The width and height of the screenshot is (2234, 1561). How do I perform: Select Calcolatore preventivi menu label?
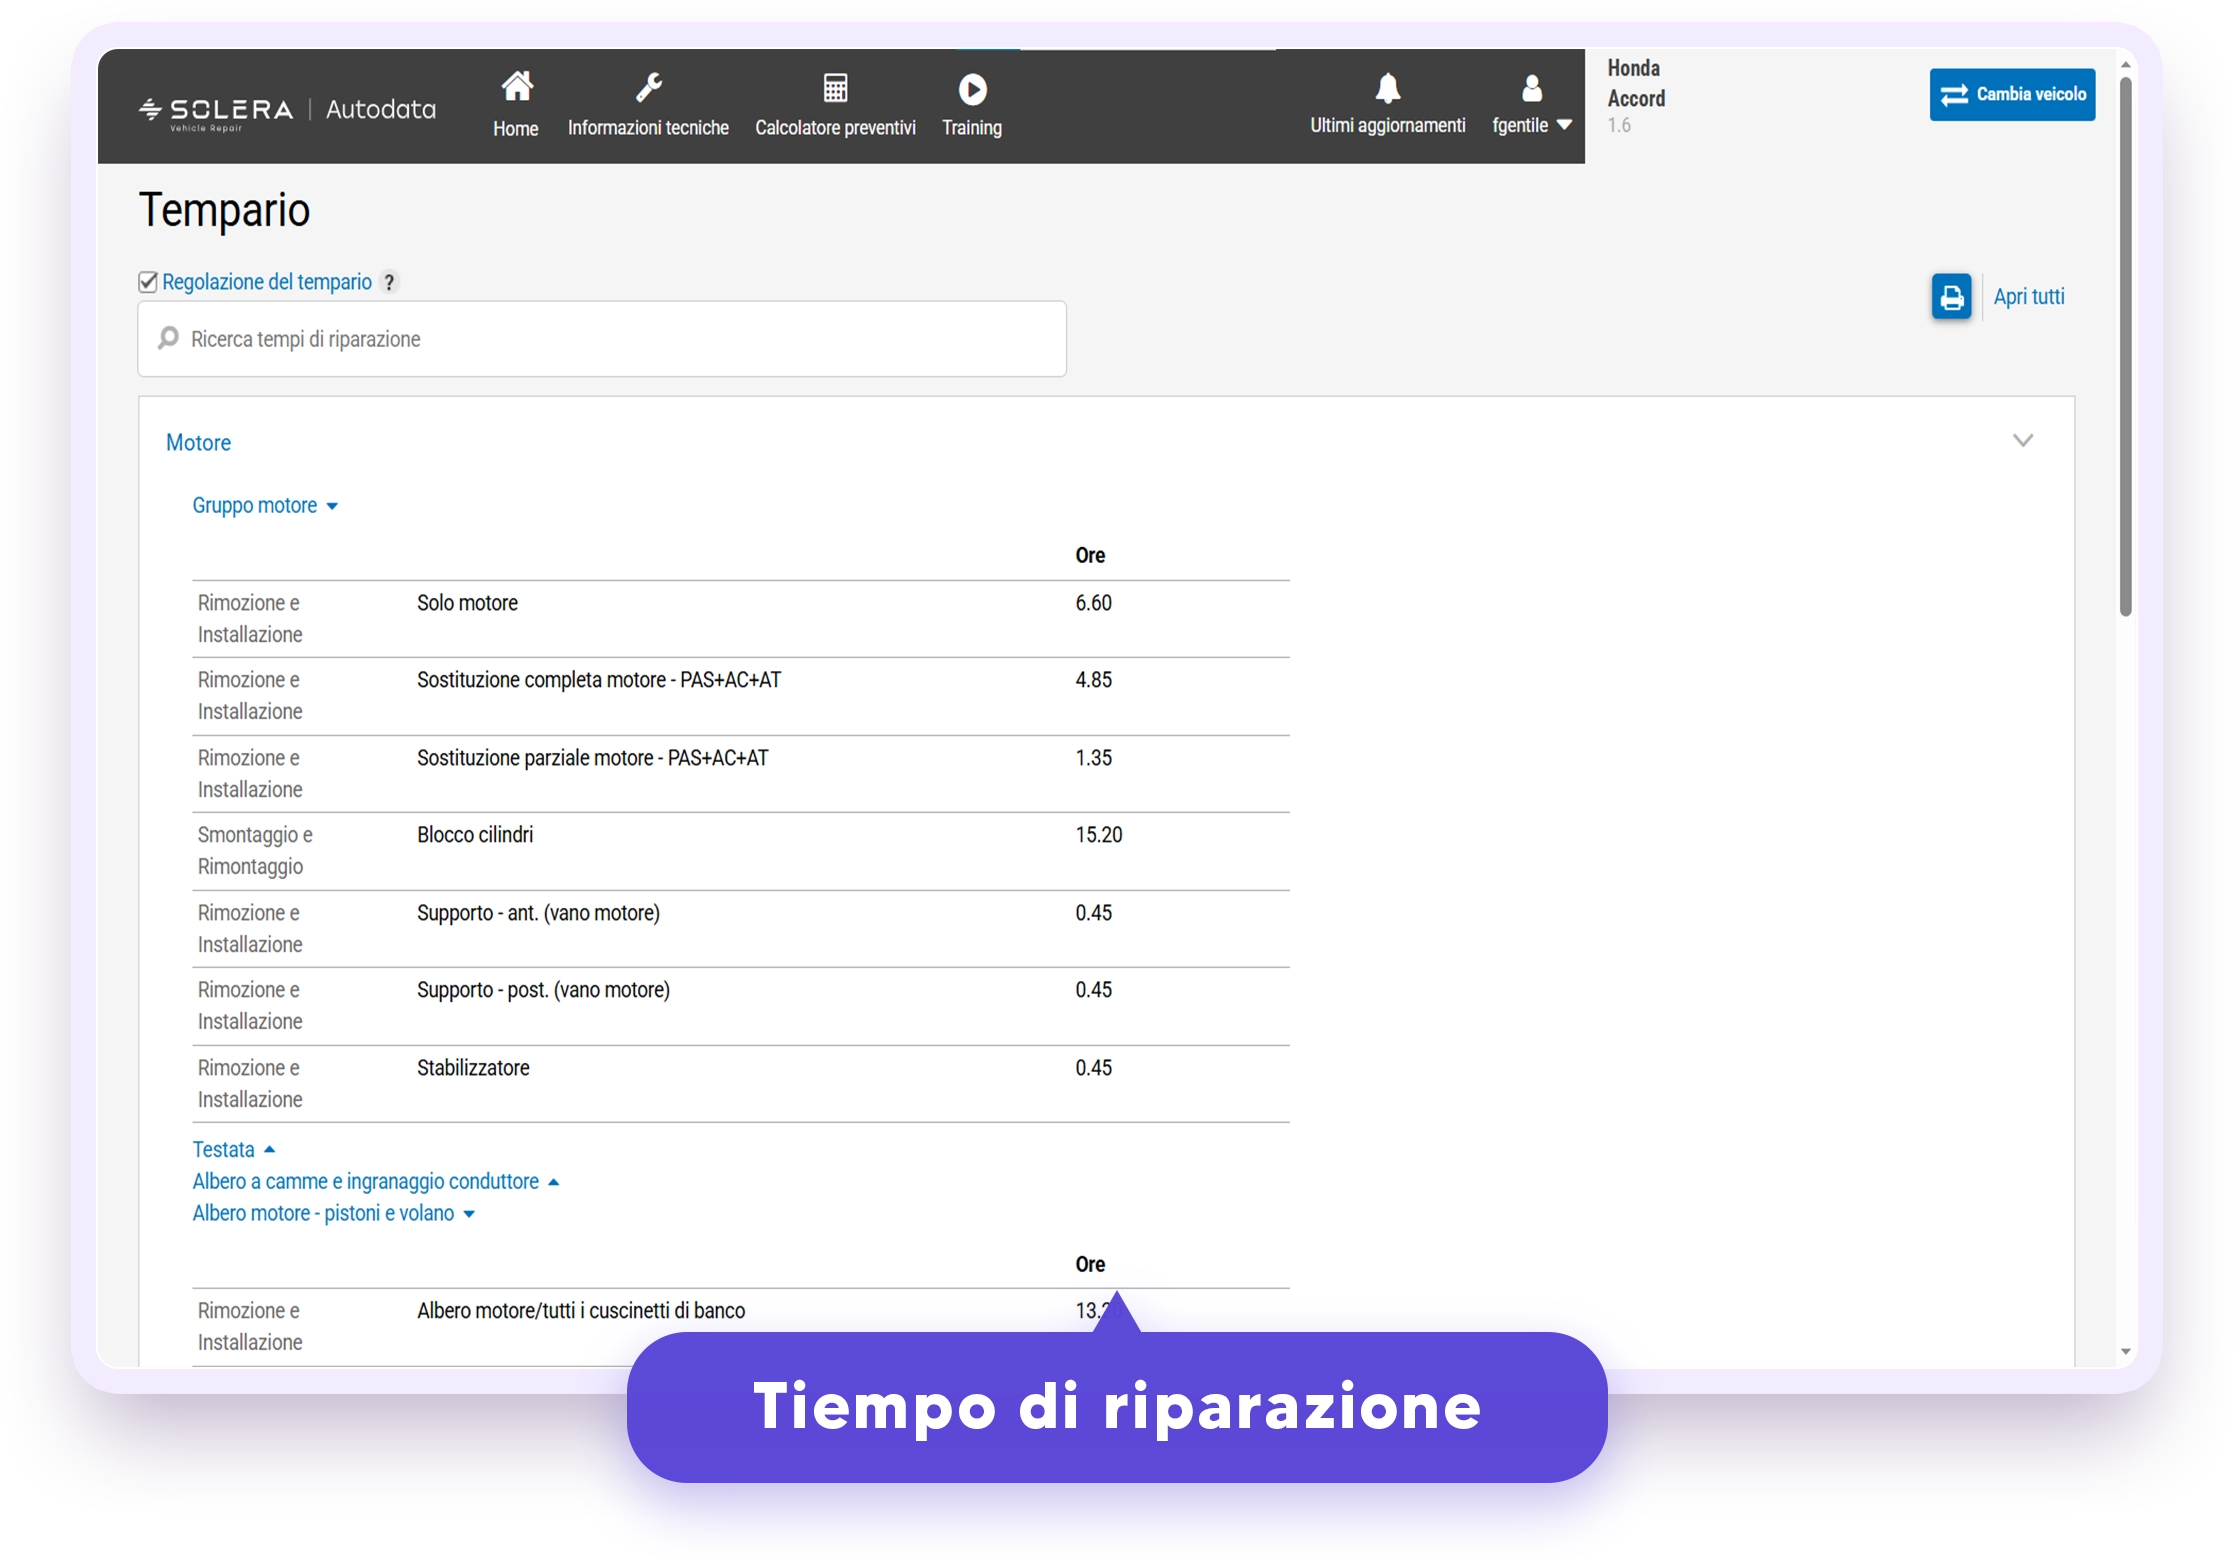[835, 128]
